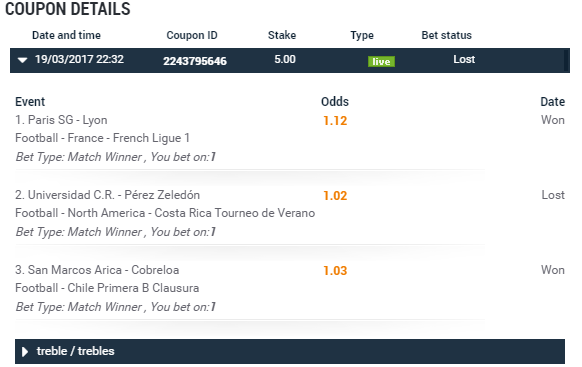
Task: Click the 1.03 odds value
Action: 335,271
